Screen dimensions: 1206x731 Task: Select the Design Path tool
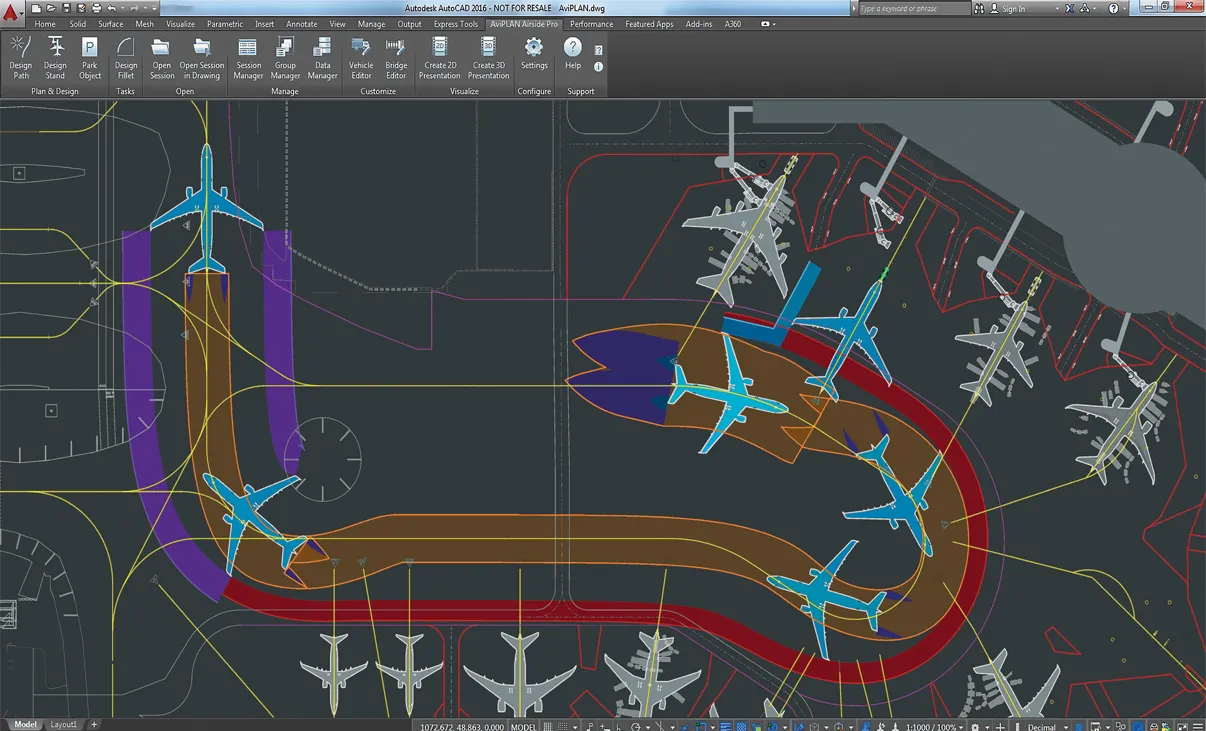20,57
